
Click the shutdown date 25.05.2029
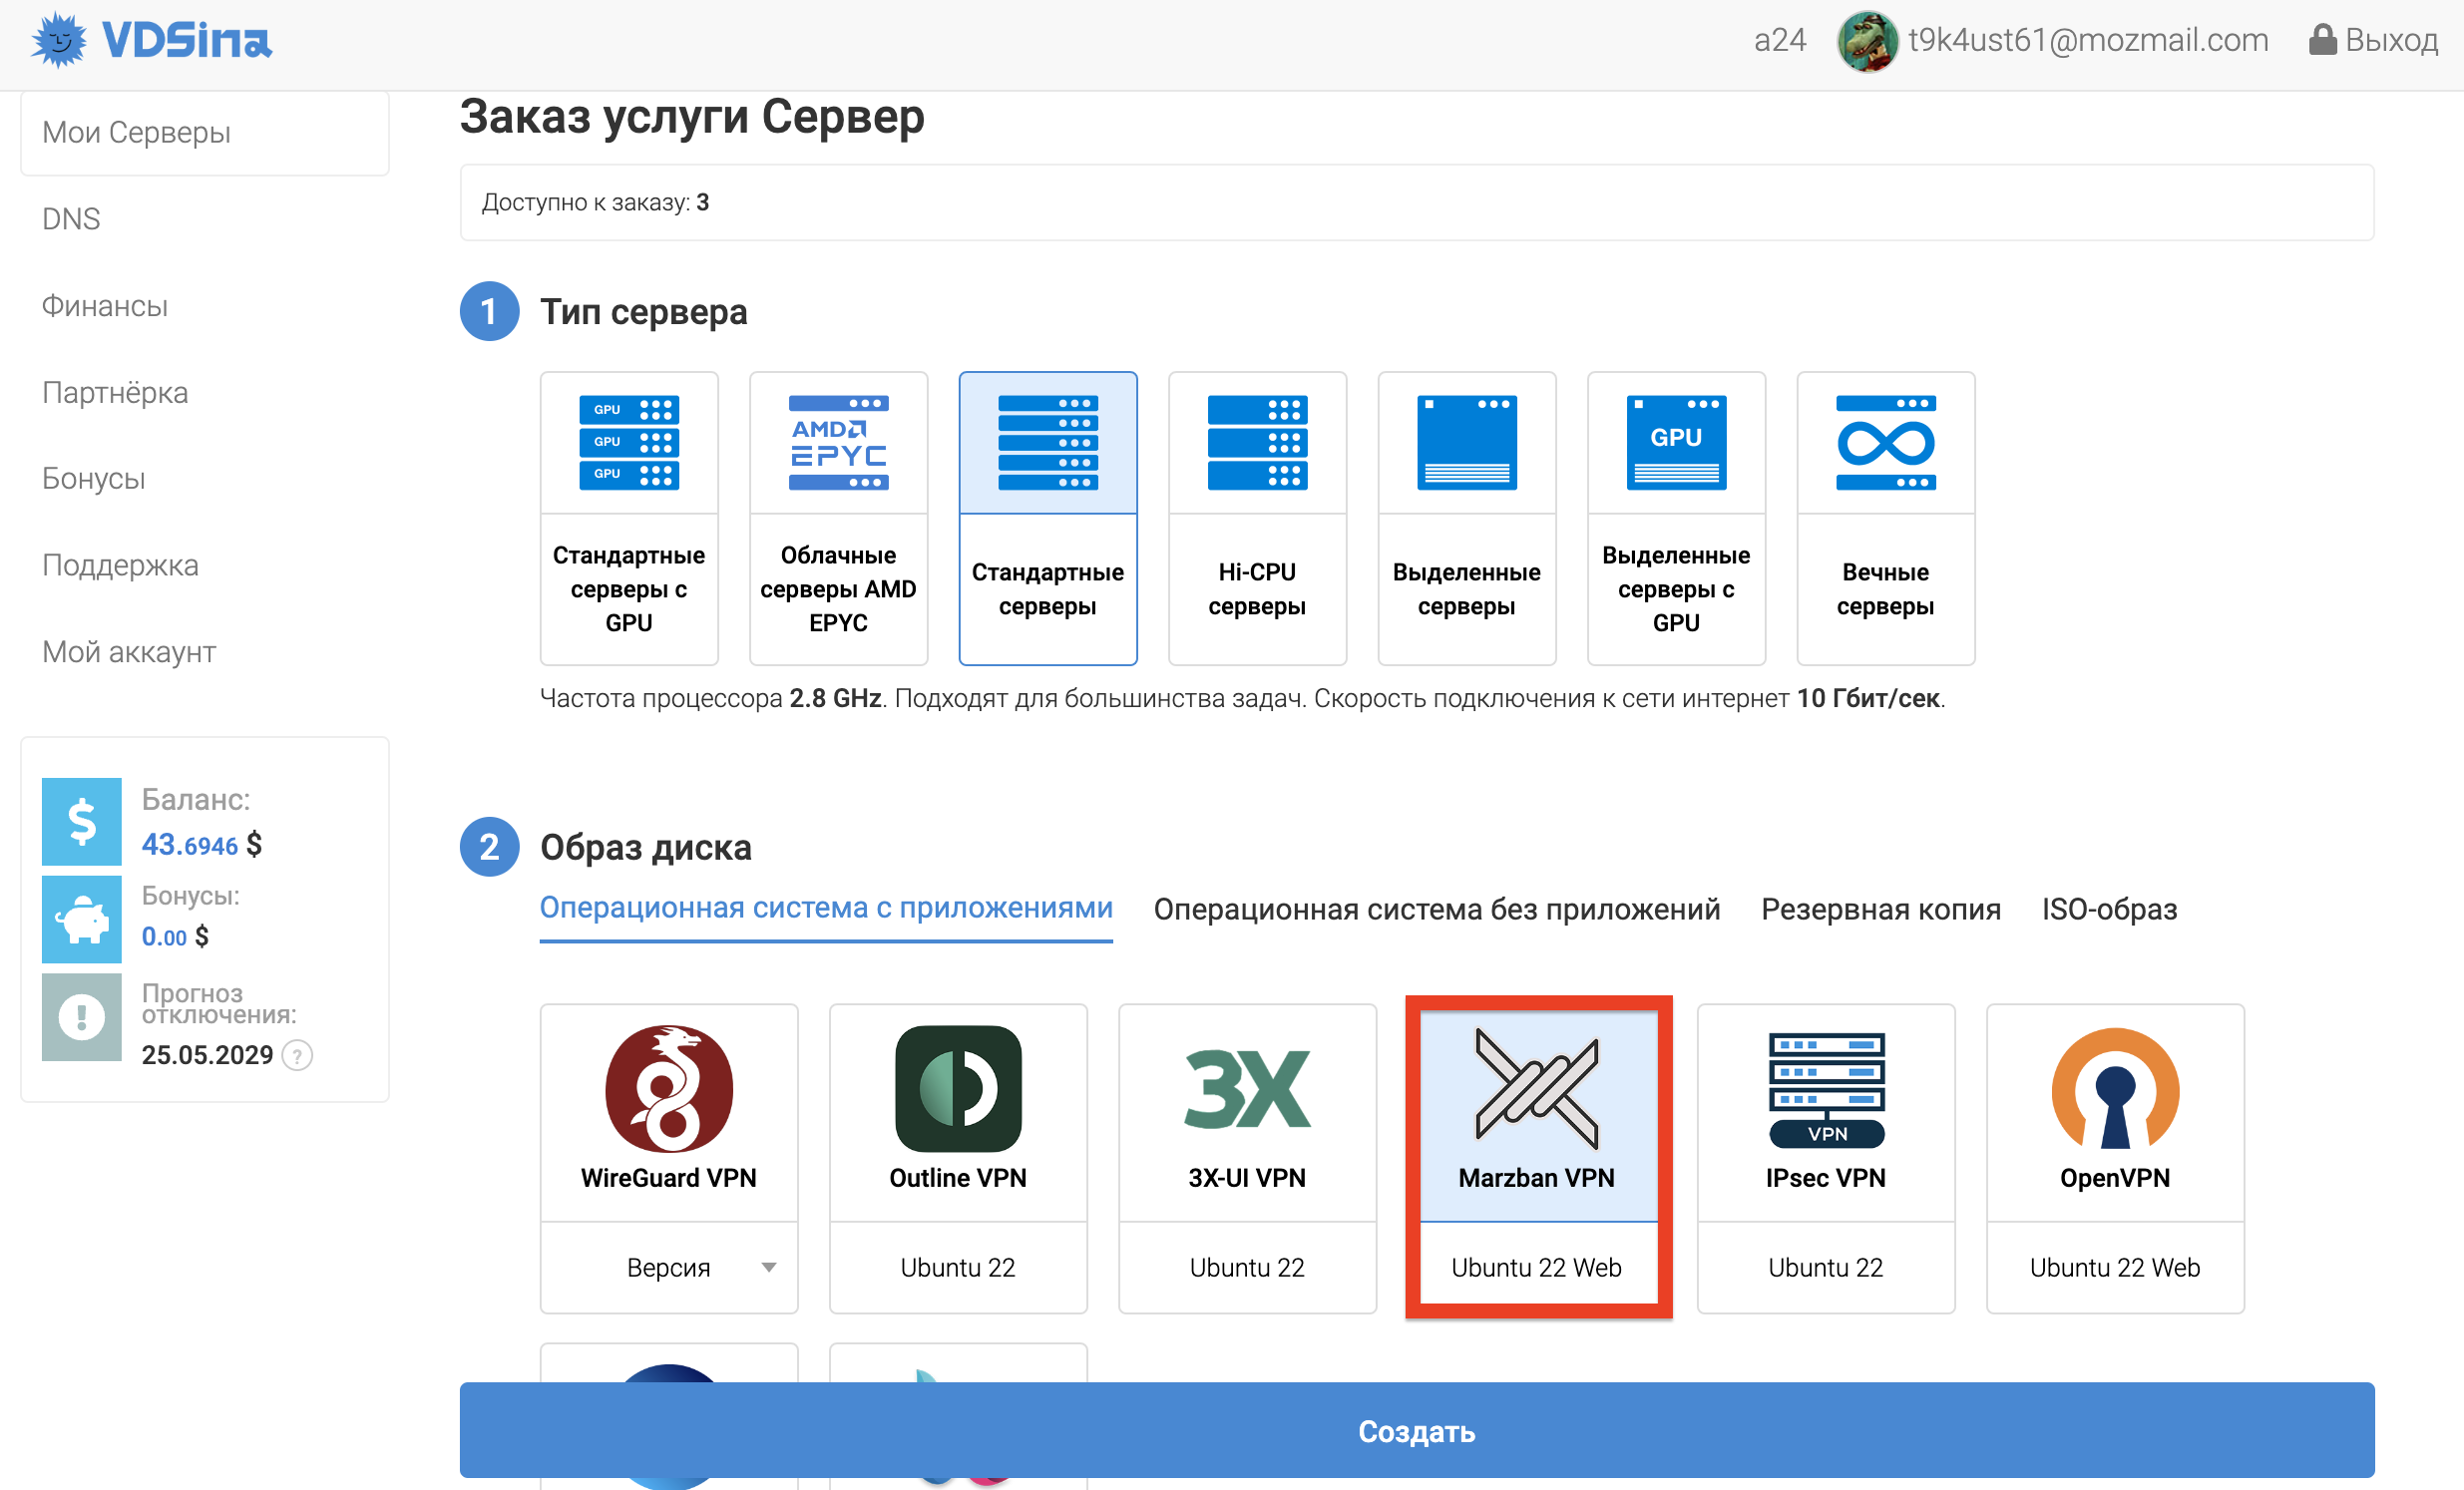pyautogui.click(x=208, y=1055)
